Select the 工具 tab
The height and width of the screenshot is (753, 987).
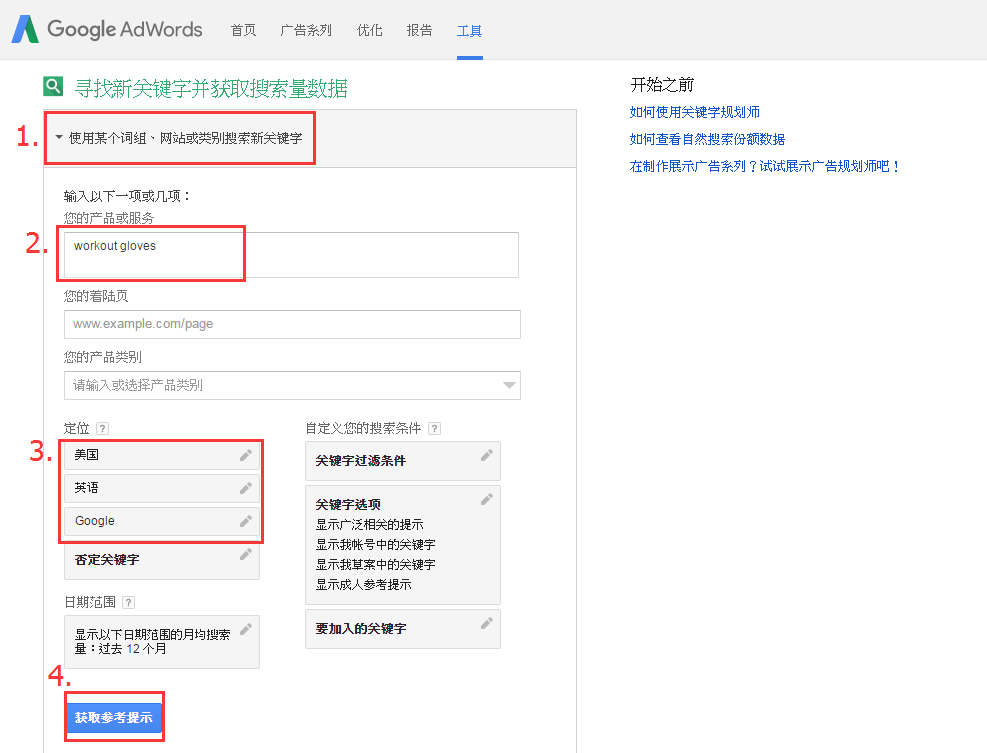point(470,31)
